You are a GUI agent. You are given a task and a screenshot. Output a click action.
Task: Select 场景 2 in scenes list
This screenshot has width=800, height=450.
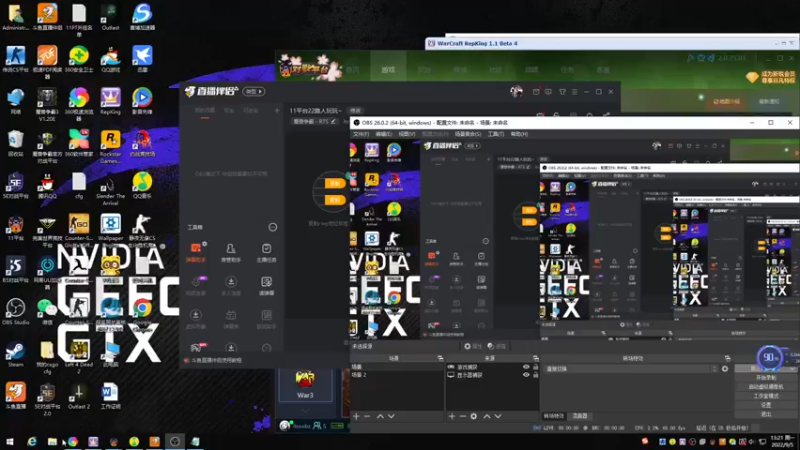click(396, 375)
